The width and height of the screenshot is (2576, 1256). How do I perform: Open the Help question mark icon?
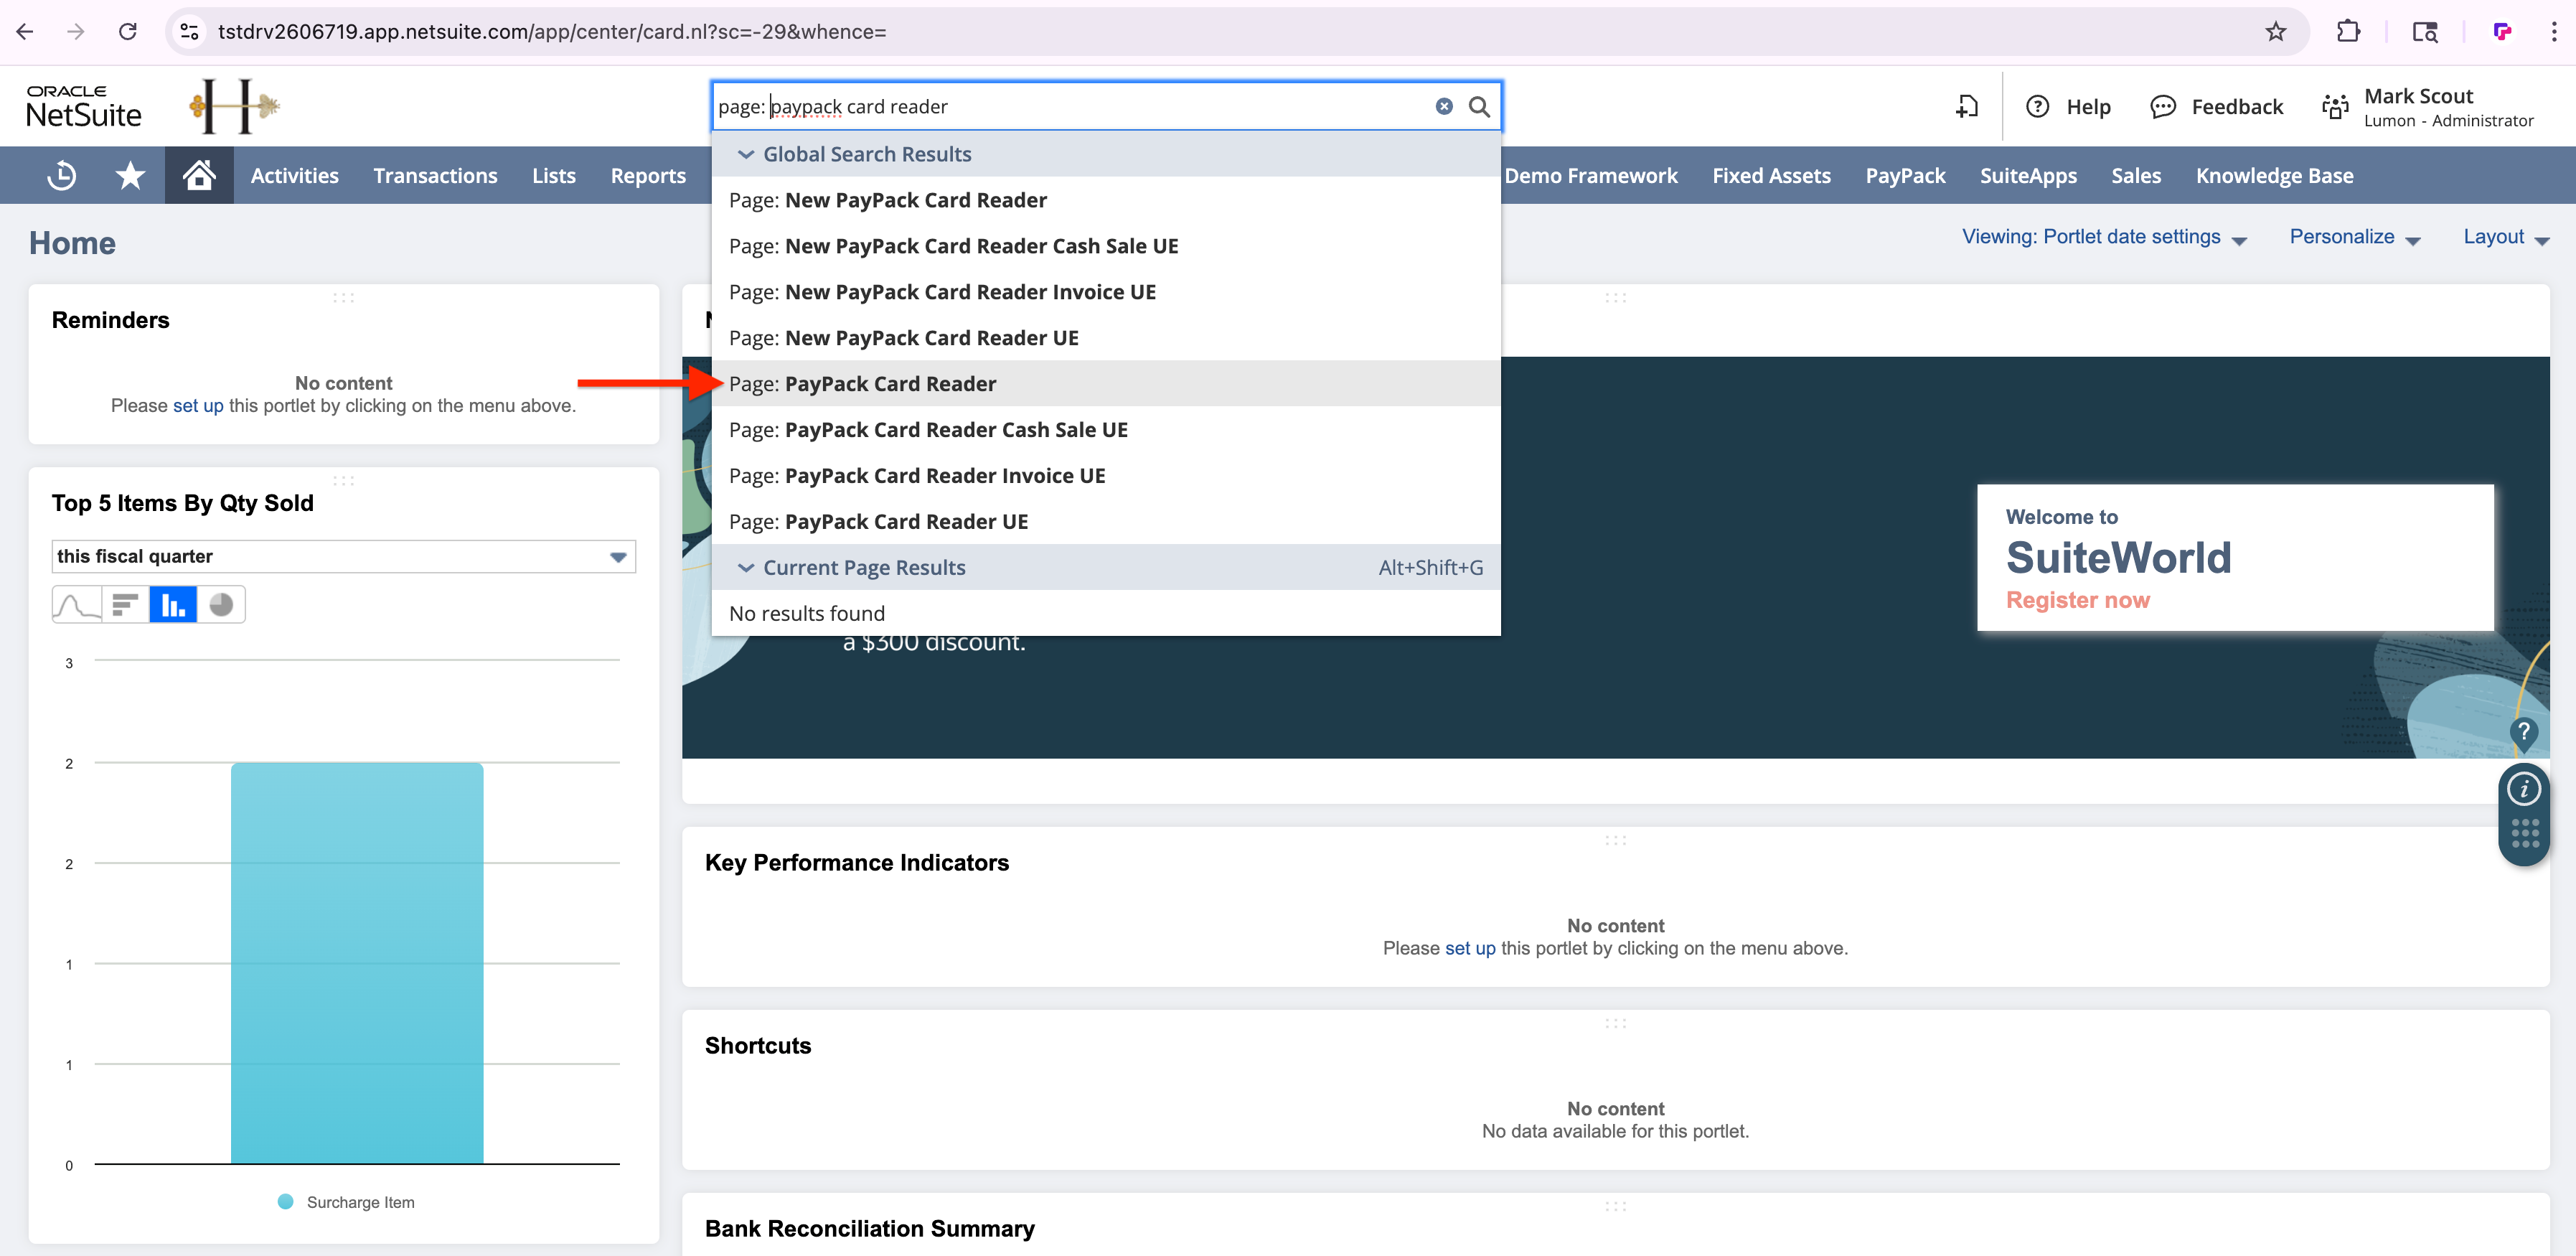coord(2037,106)
